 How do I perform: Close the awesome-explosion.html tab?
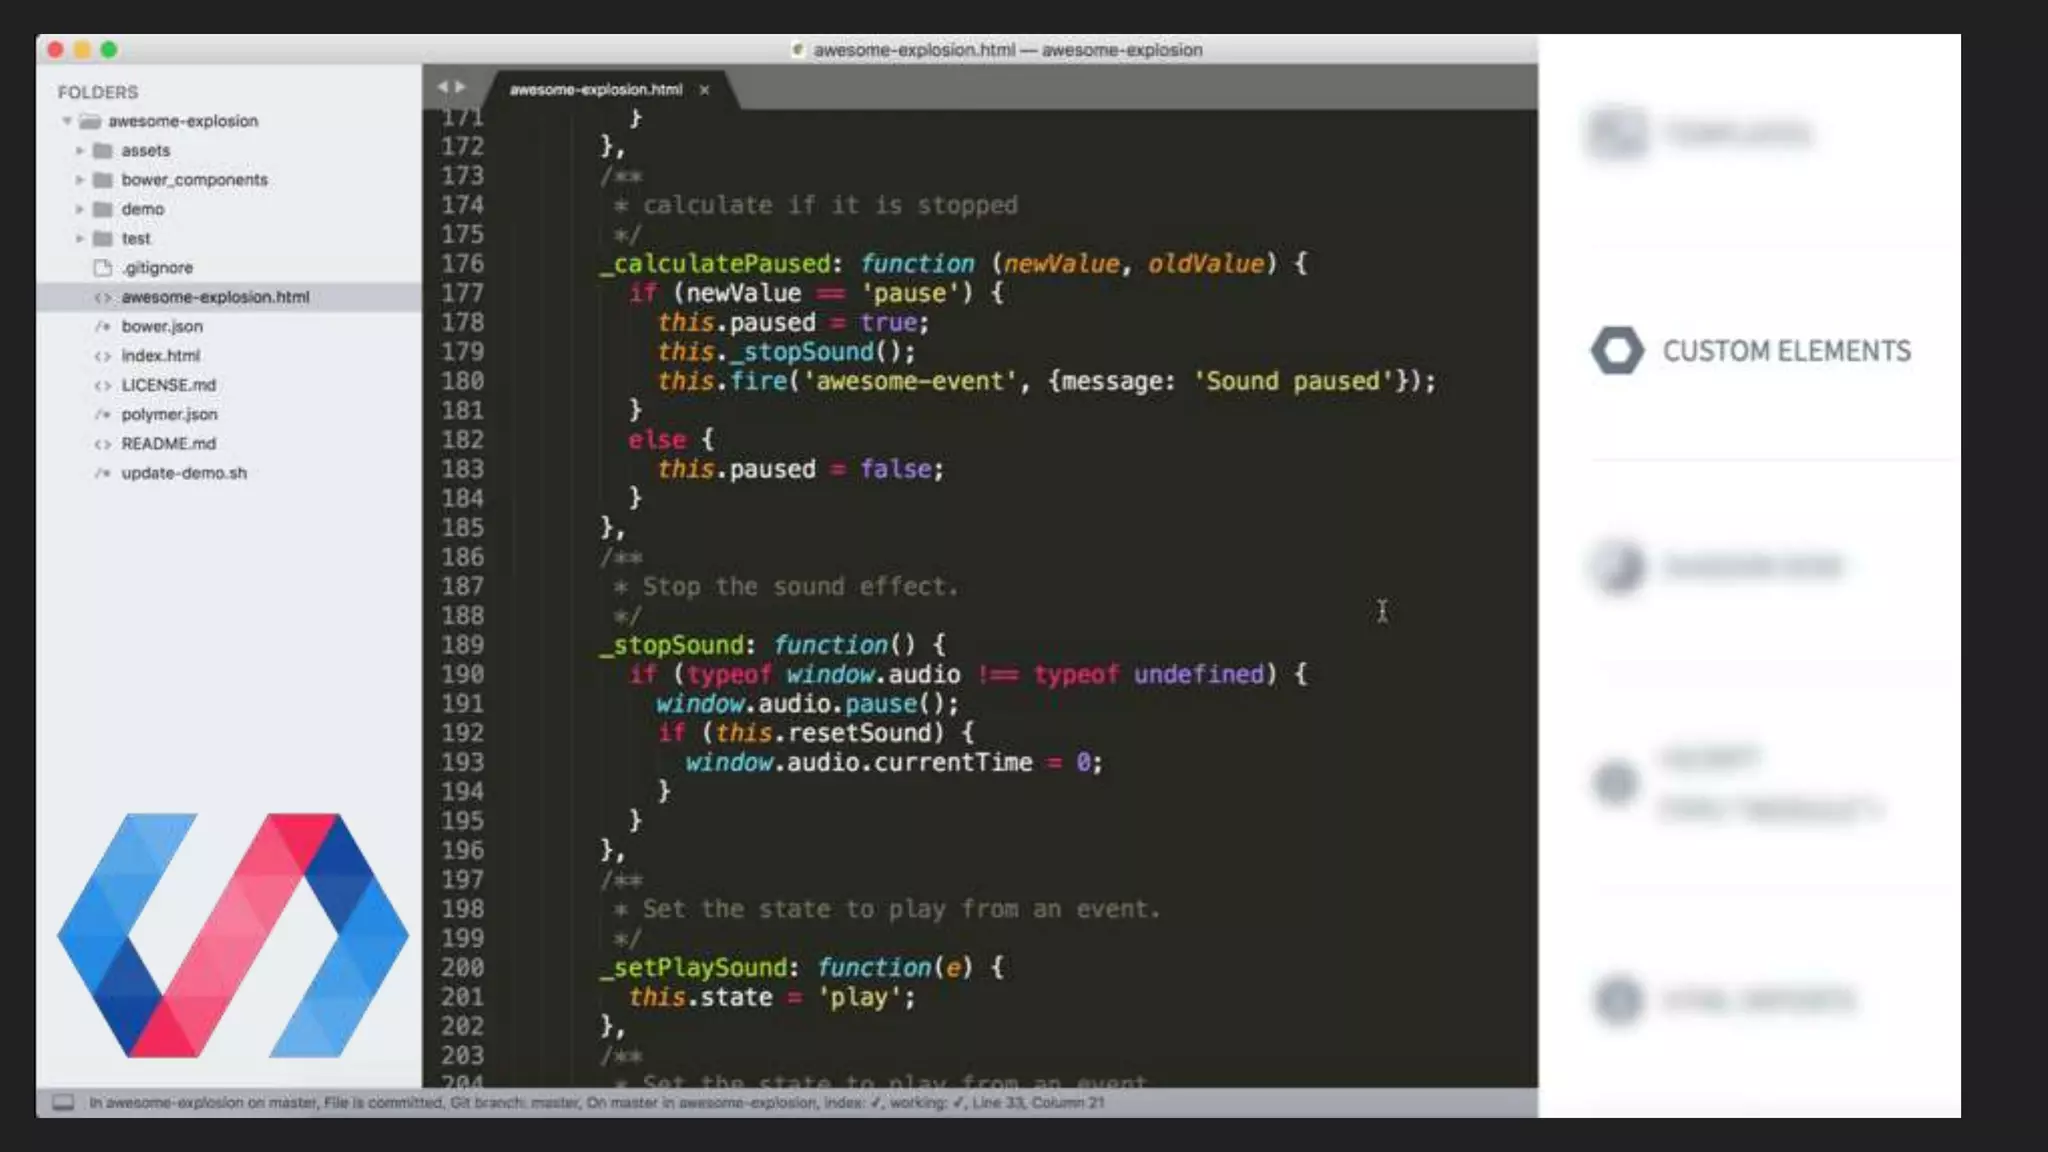pos(704,90)
